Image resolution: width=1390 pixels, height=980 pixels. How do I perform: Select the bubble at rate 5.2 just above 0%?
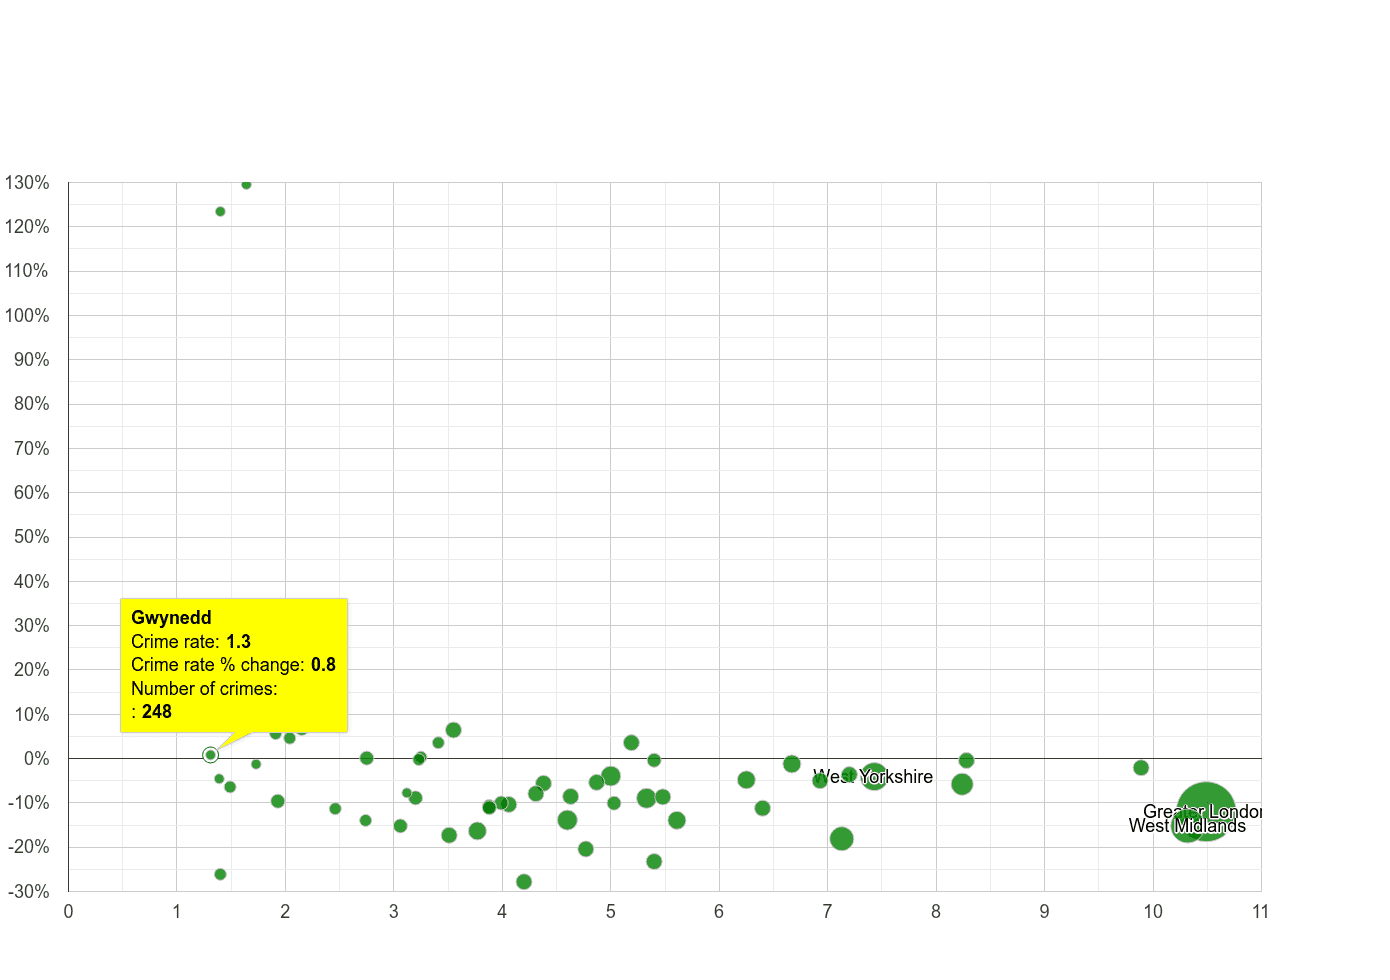click(x=631, y=743)
